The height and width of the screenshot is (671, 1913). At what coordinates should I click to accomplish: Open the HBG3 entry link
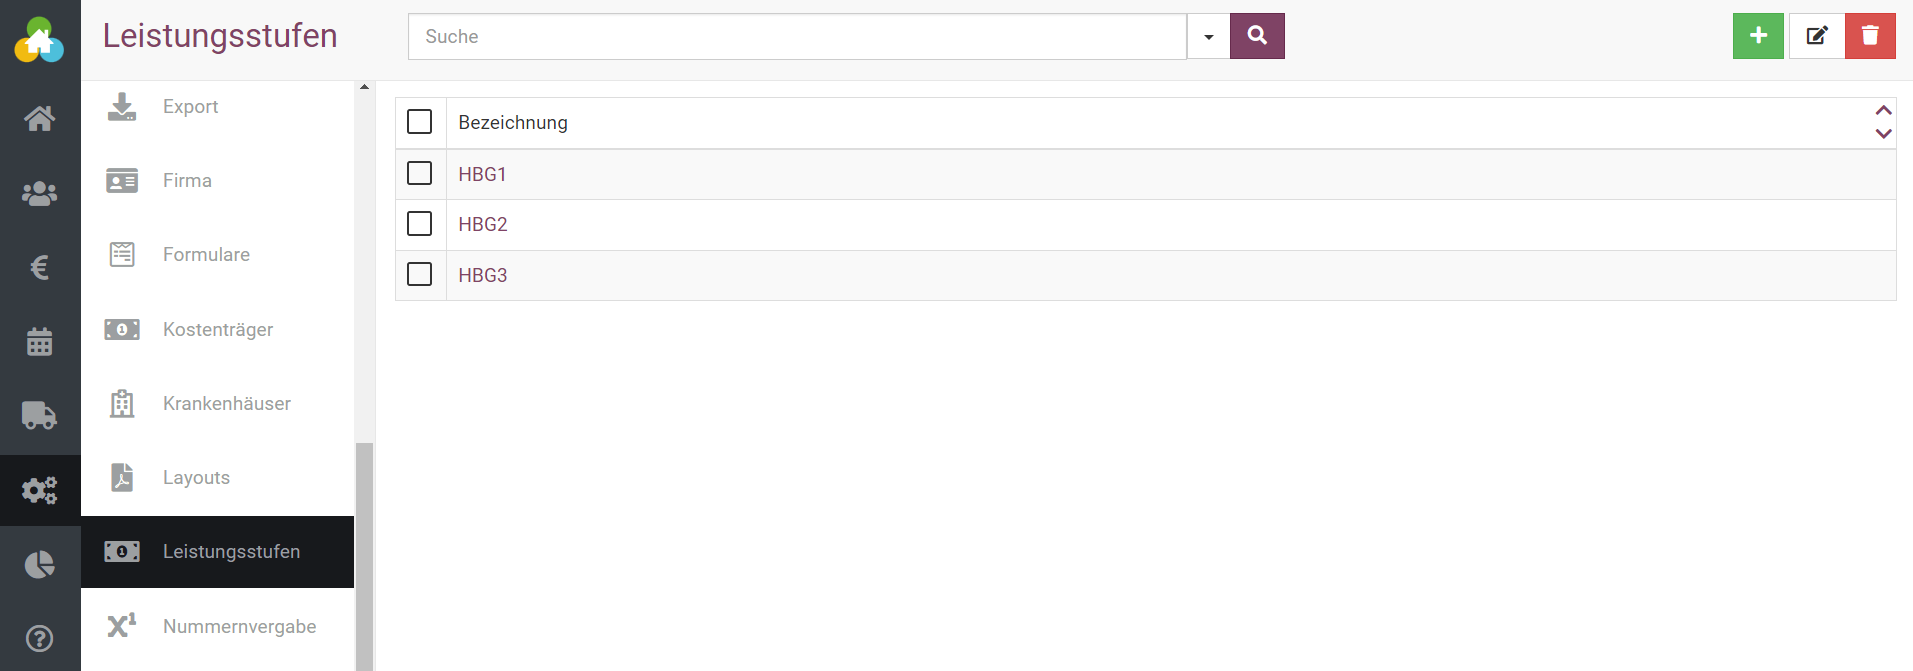pyautogui.click(x=483, y=275)
